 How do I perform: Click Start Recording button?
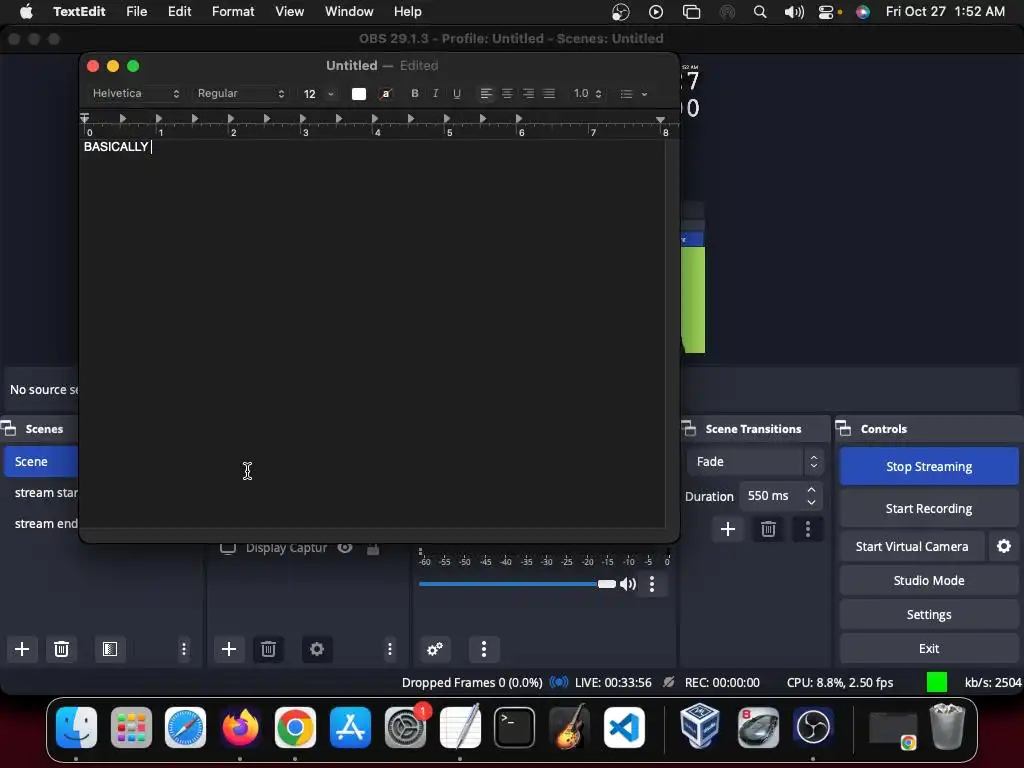pyautogui.click(x=929, y=509)
